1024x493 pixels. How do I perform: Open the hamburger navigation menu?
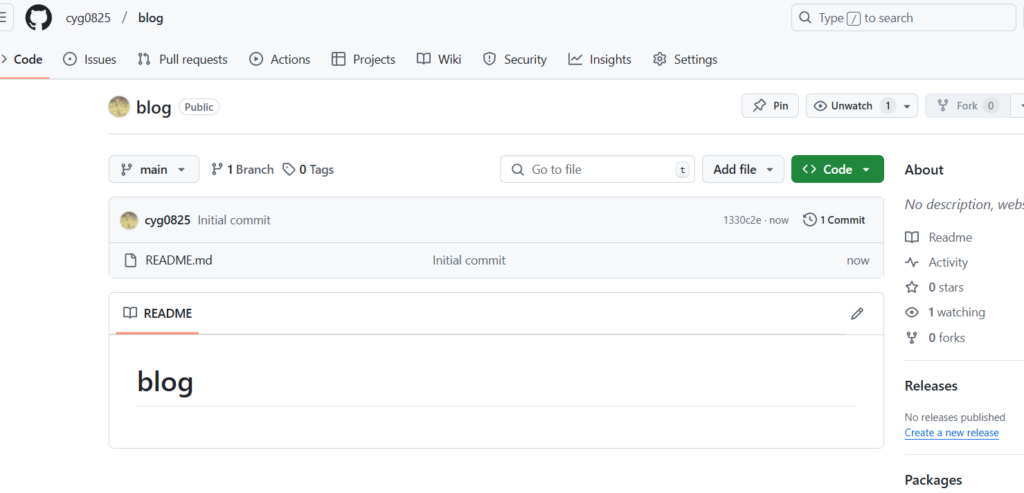tap(4, 18)
